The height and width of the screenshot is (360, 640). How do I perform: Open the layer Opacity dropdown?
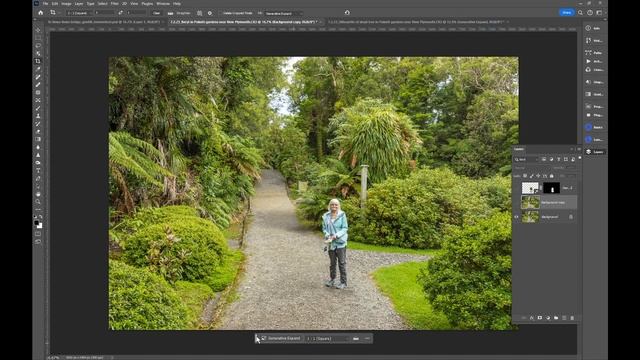click(x=571, y=168)
